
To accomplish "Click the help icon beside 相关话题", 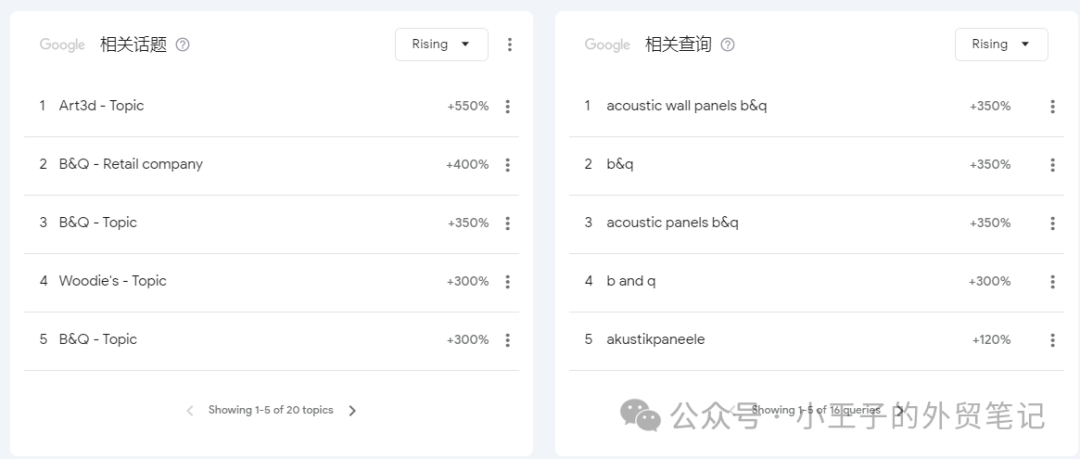I will (x=182, y=45).
